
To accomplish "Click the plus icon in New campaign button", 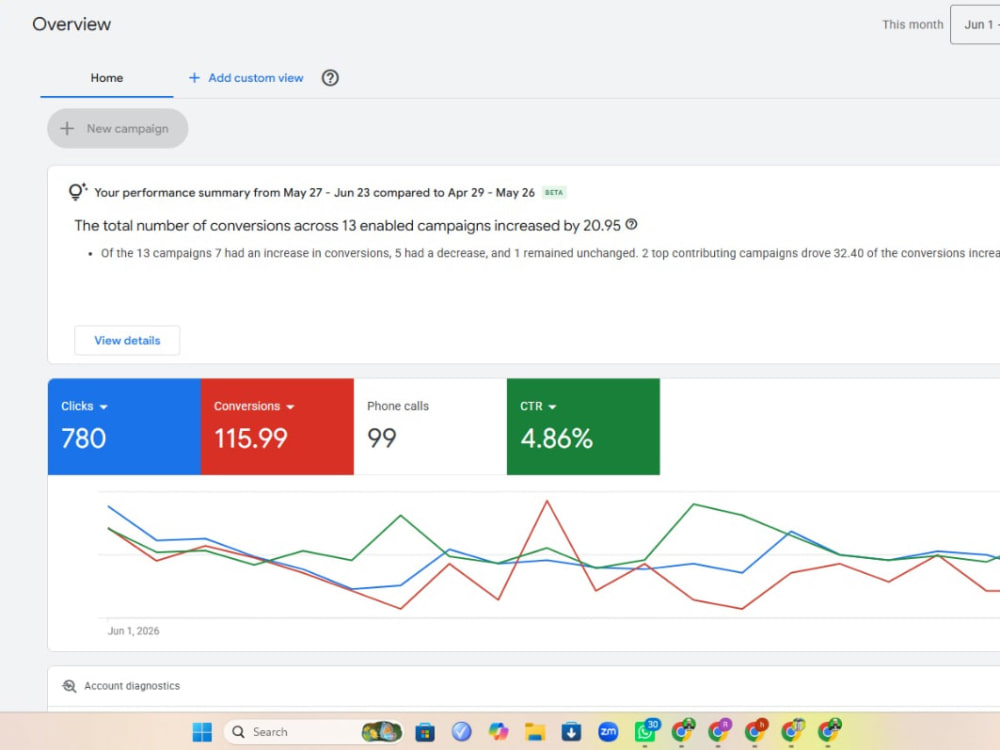I will point(67,128).
